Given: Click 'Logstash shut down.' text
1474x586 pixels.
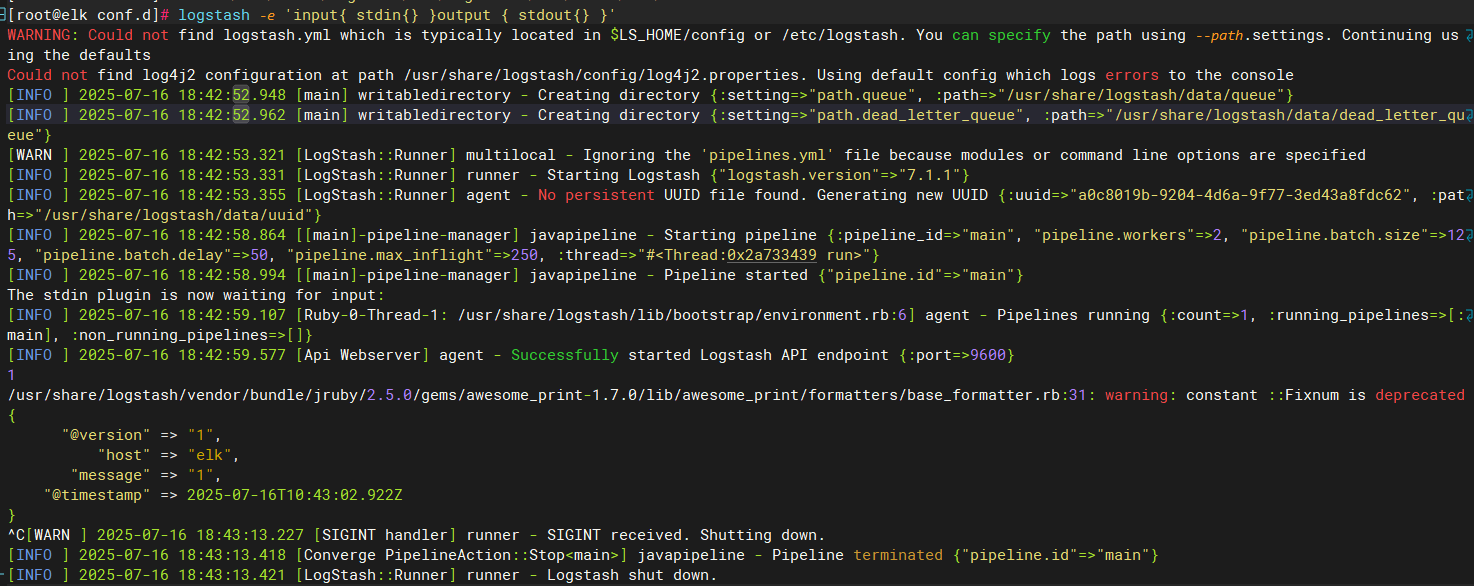Looking at the screenshot, I should (632, 575).
